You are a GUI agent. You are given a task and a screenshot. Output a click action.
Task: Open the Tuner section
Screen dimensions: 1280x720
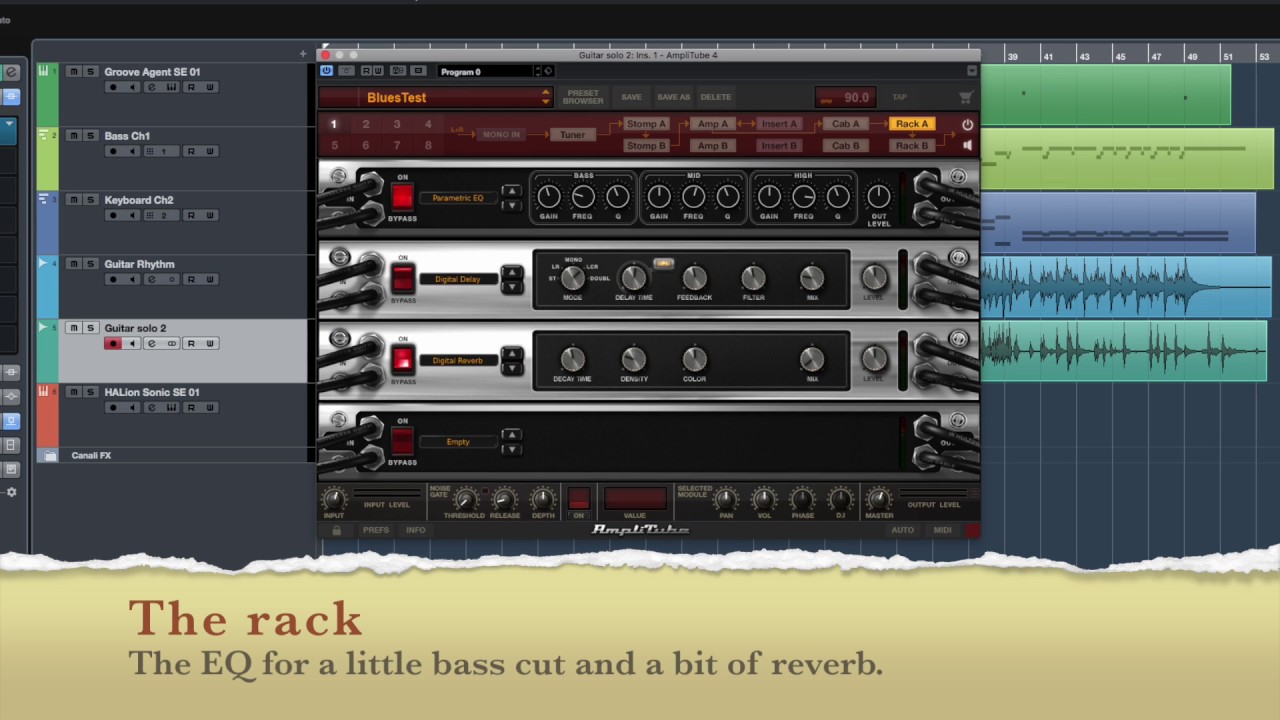coord(573,135)
